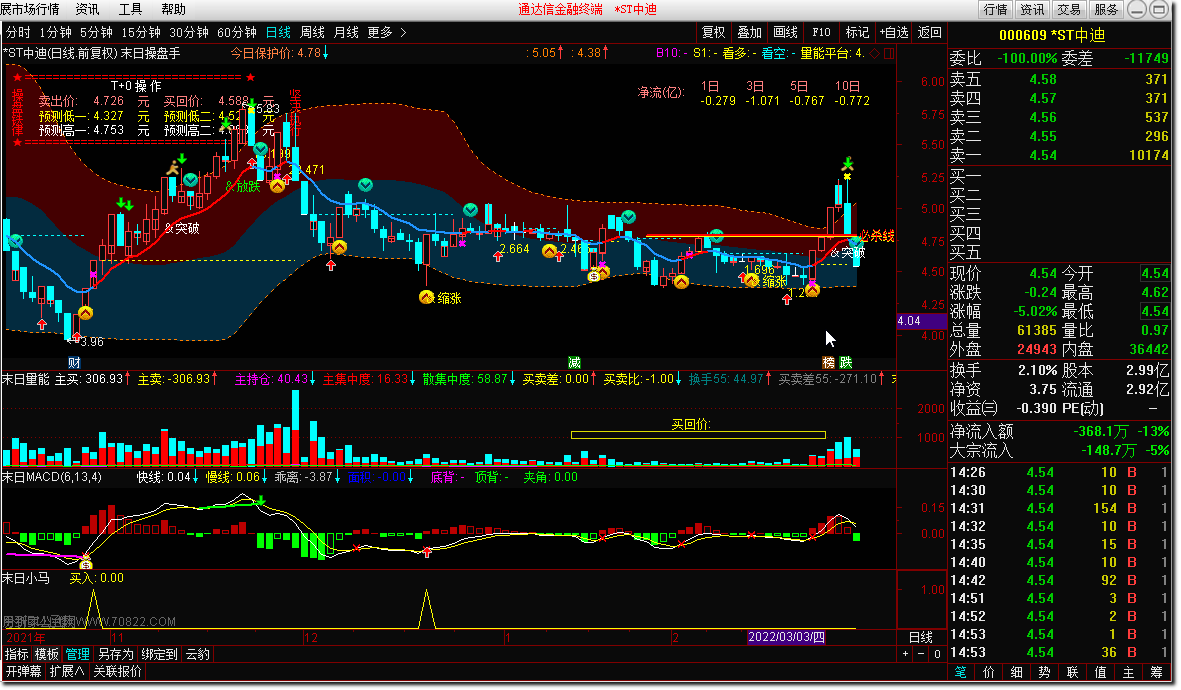
Task: Click the 另存为 save-as button
Action: (x=115, y=654)
